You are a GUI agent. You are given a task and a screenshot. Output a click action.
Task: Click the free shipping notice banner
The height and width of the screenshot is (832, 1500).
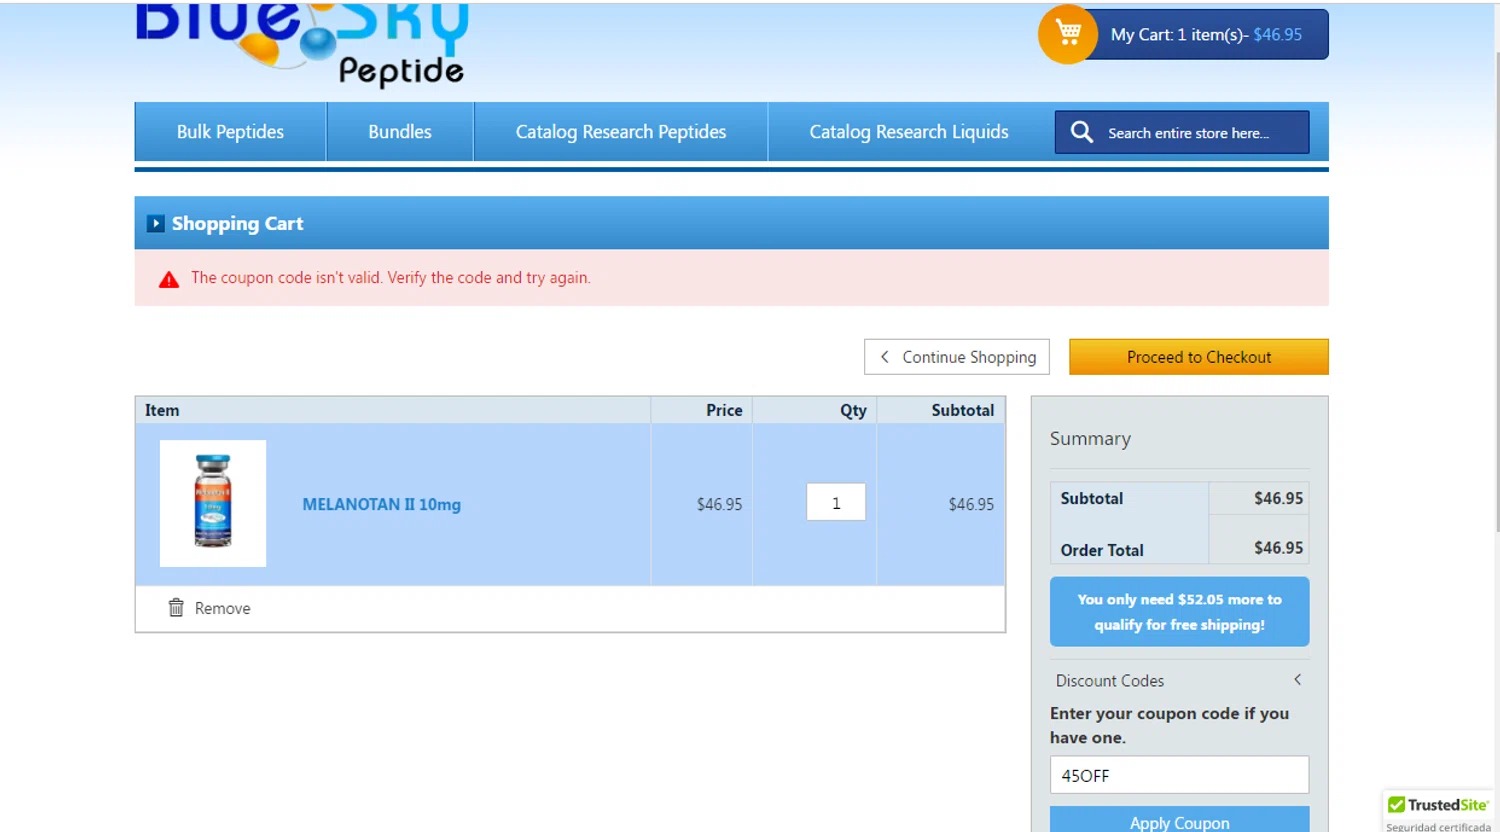(x=1179, y=612)
